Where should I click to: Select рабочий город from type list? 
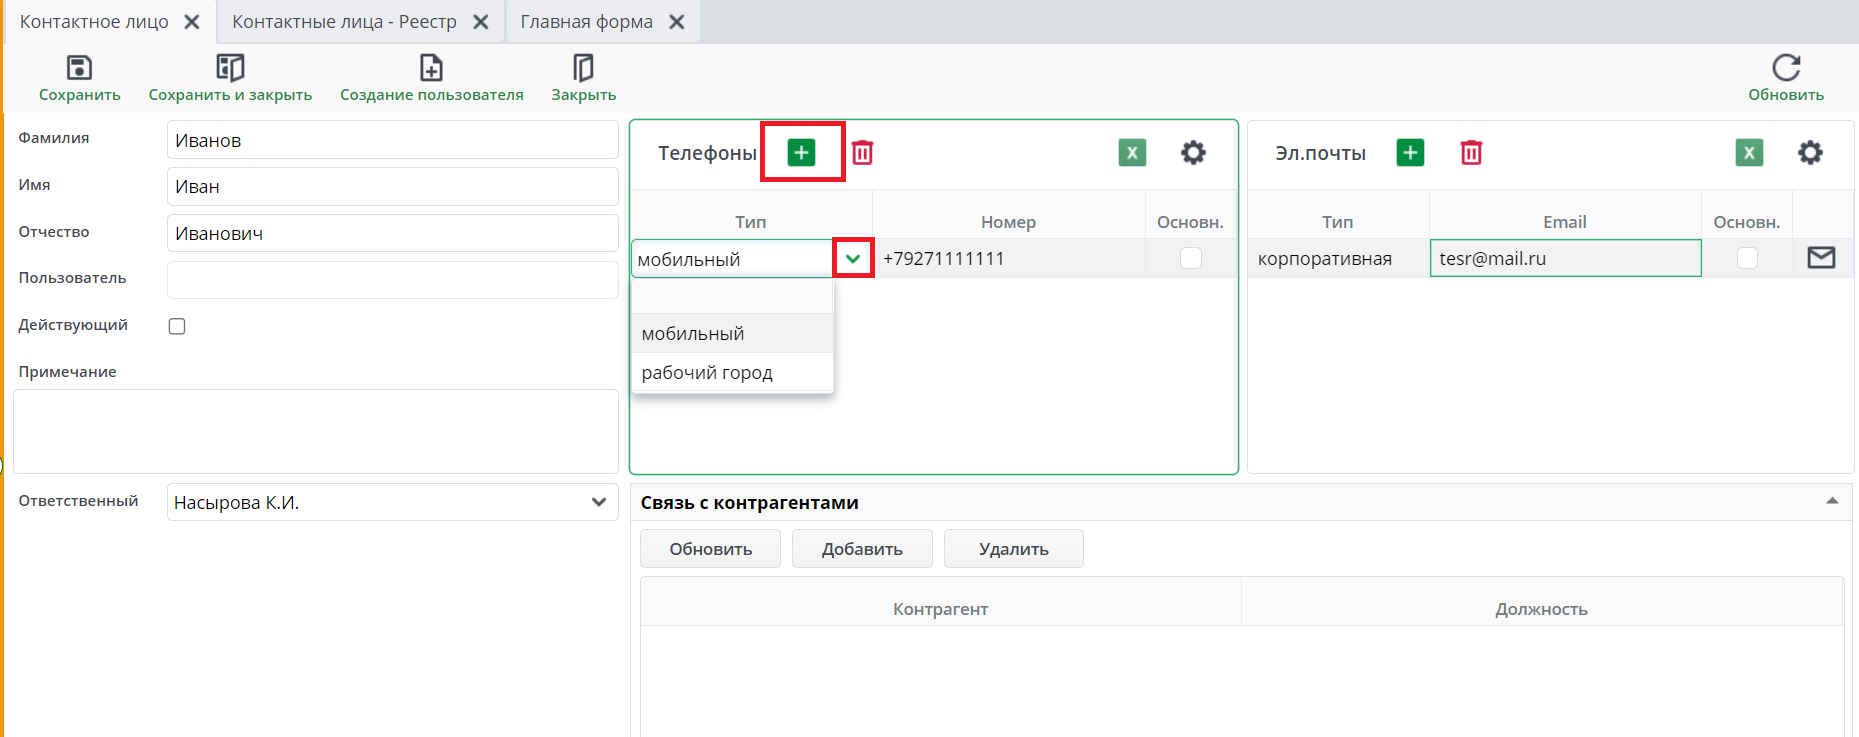pyautogui.click(x=707, y=372)
